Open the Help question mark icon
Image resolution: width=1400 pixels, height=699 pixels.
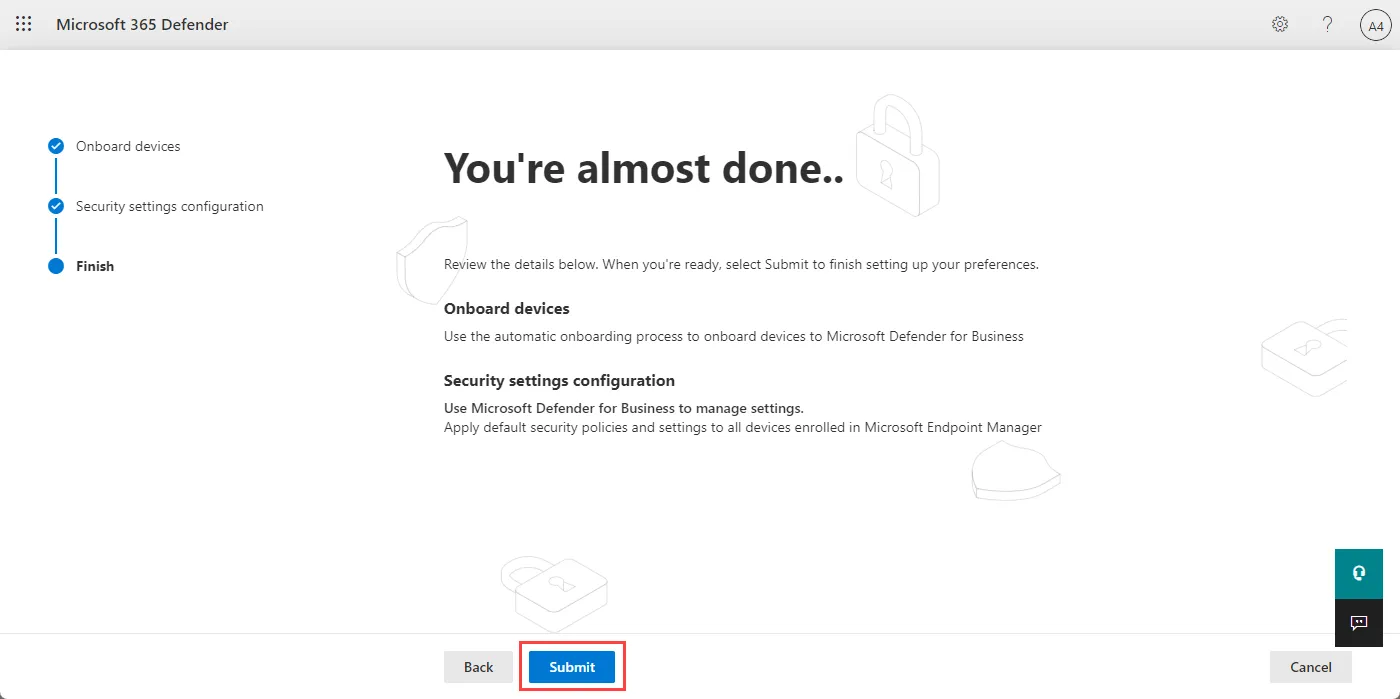(x=1328, y=24)
